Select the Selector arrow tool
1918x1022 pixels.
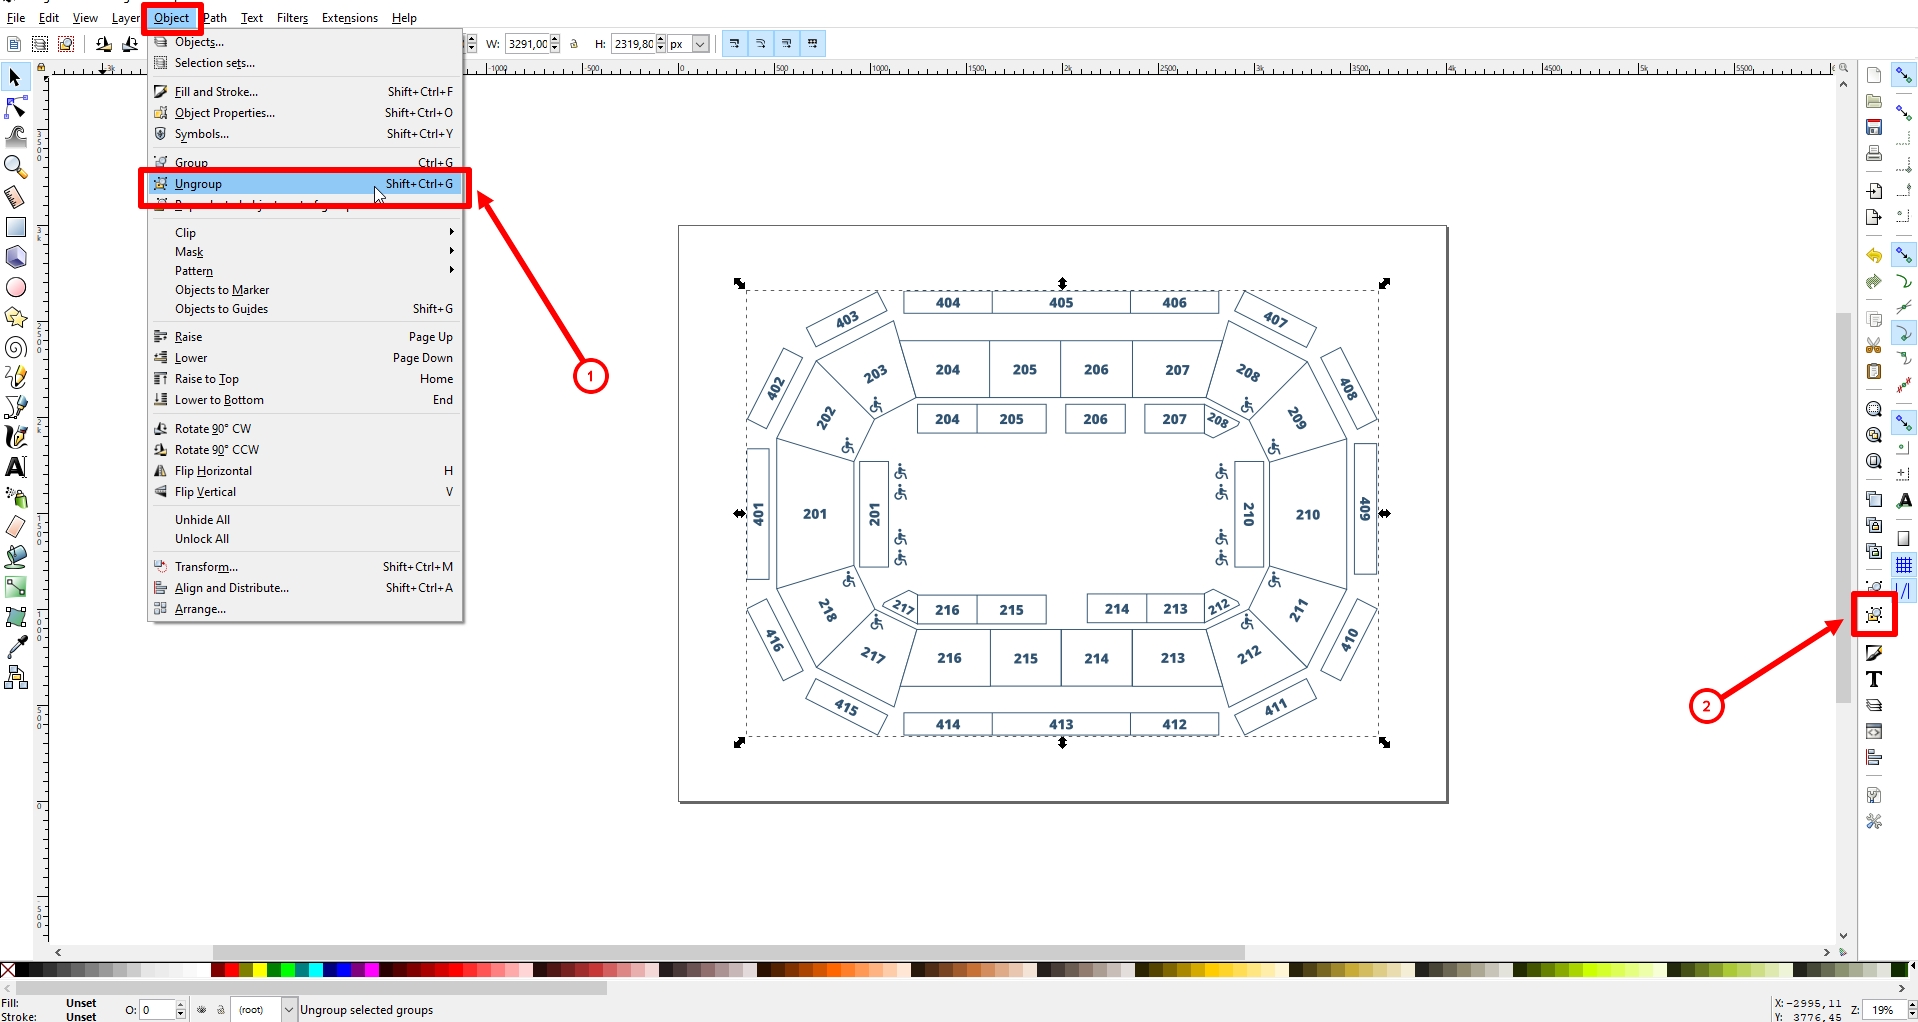(15, 77)
